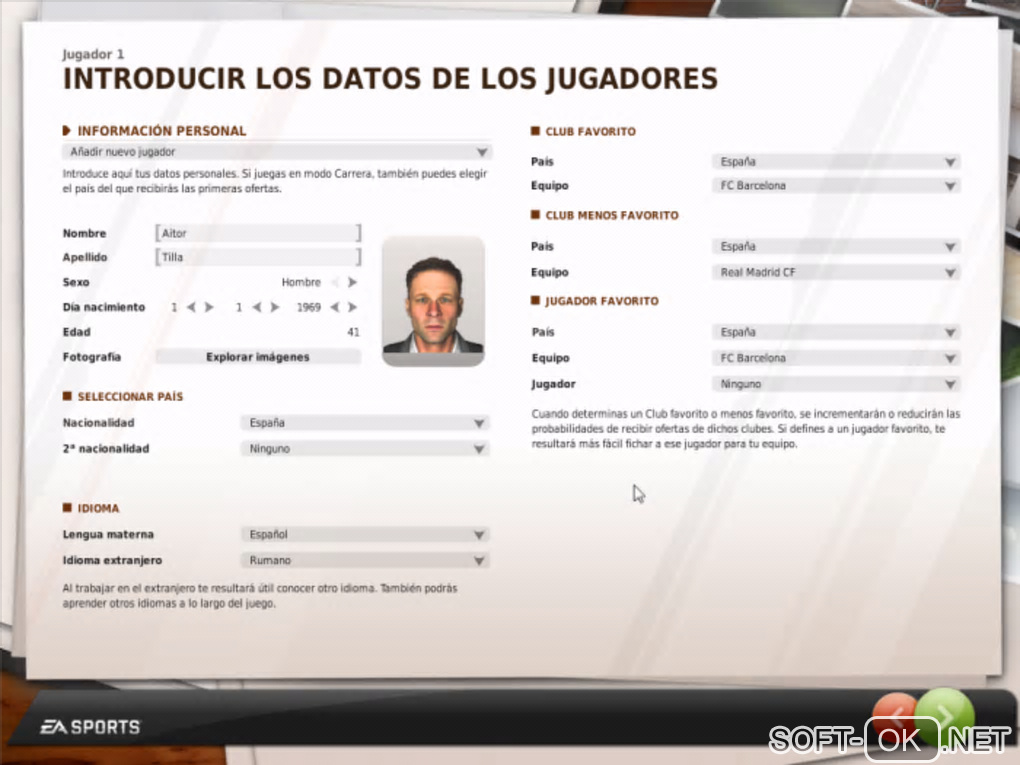Viewport: 1020px width, 765px height.
Task: Click the Jugador Favorito heading
Action: tap(602, 301)
